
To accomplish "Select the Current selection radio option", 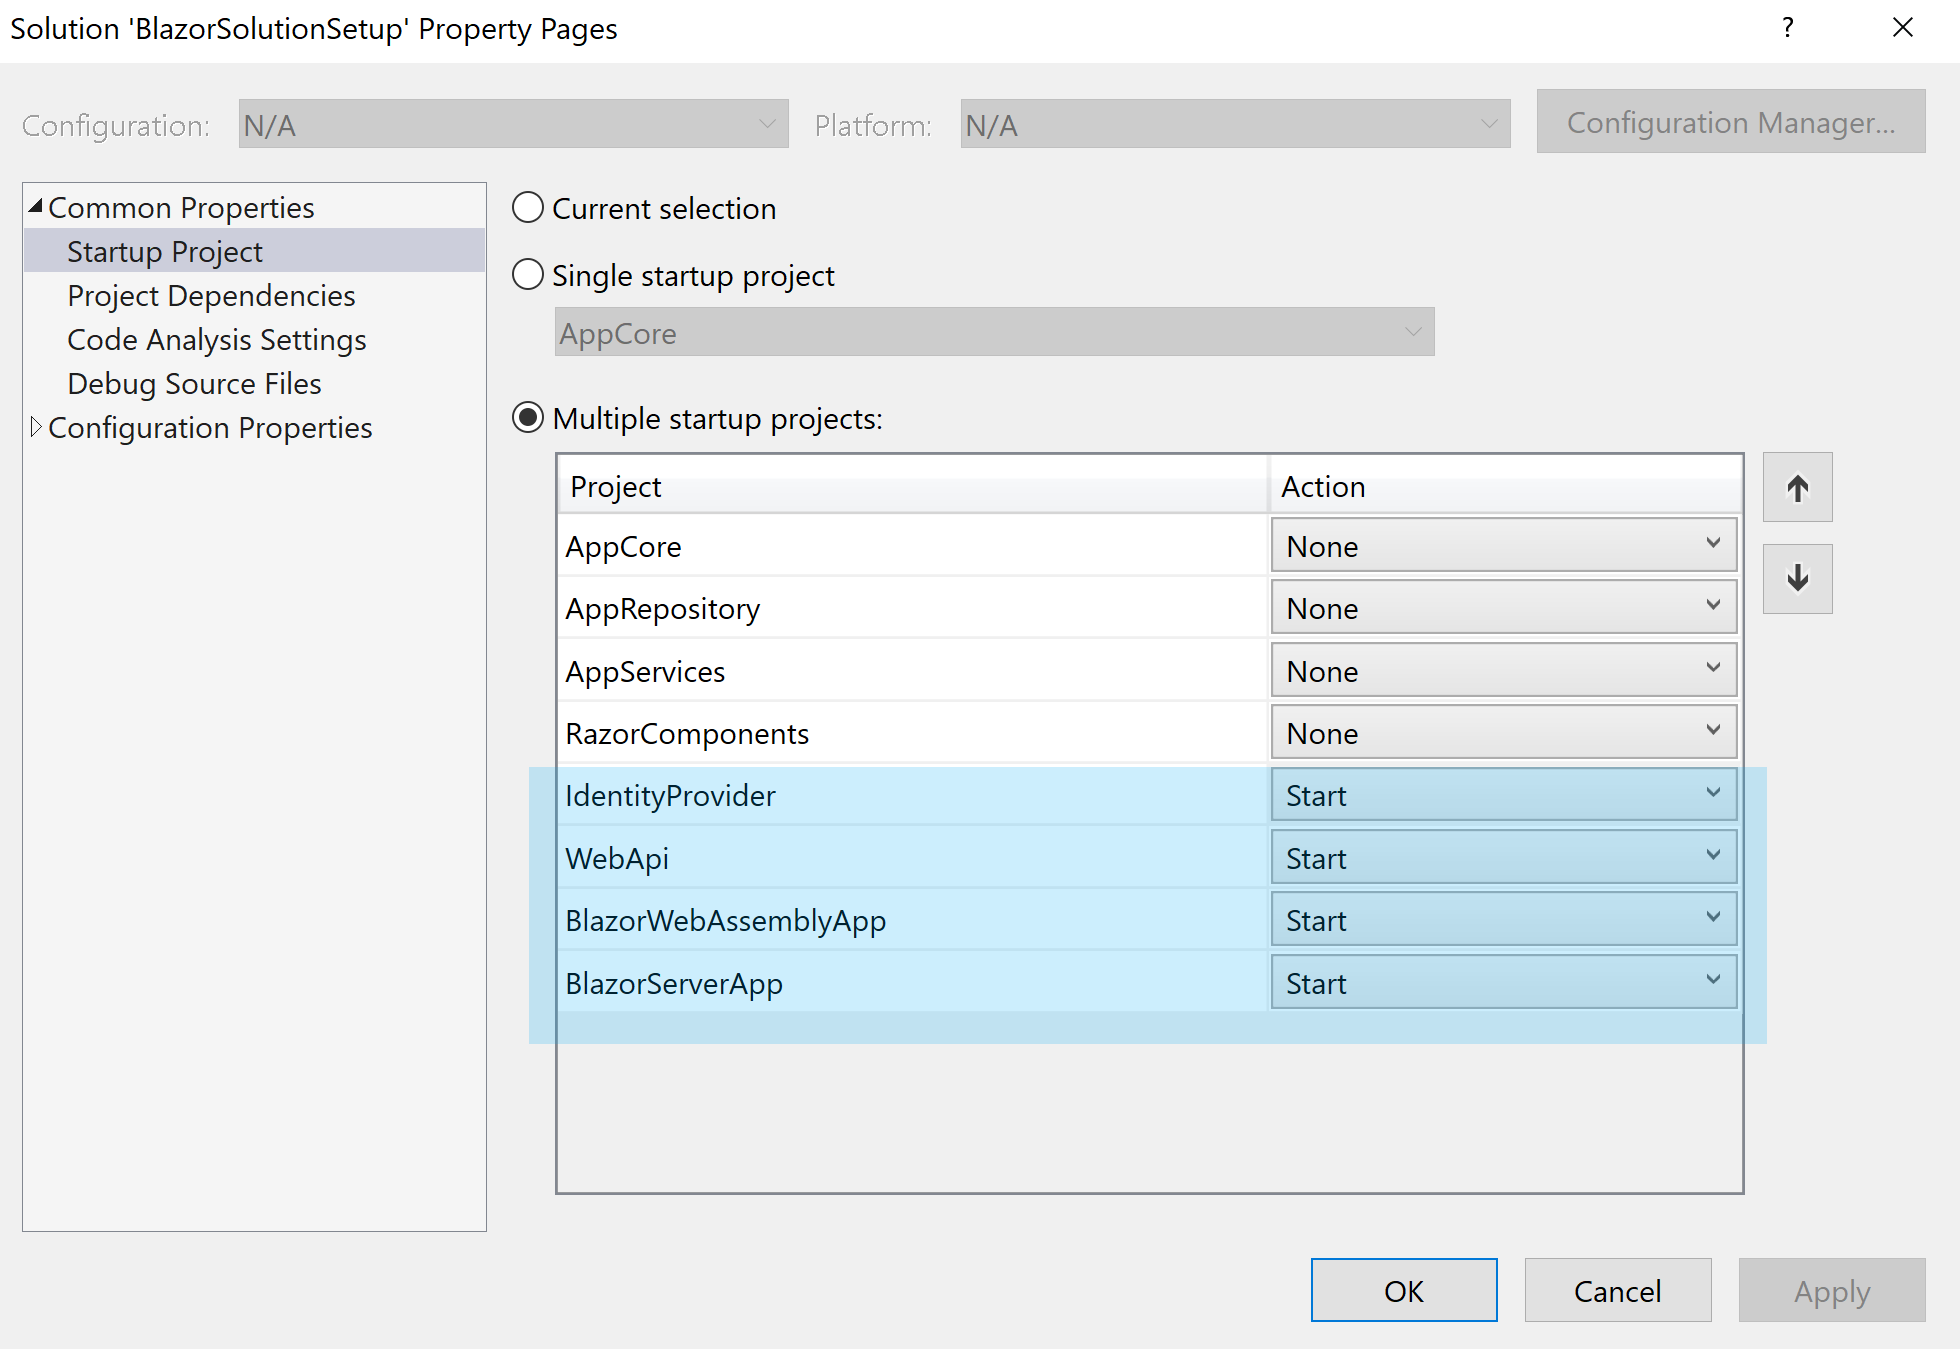I will click(x=528, y=208).
